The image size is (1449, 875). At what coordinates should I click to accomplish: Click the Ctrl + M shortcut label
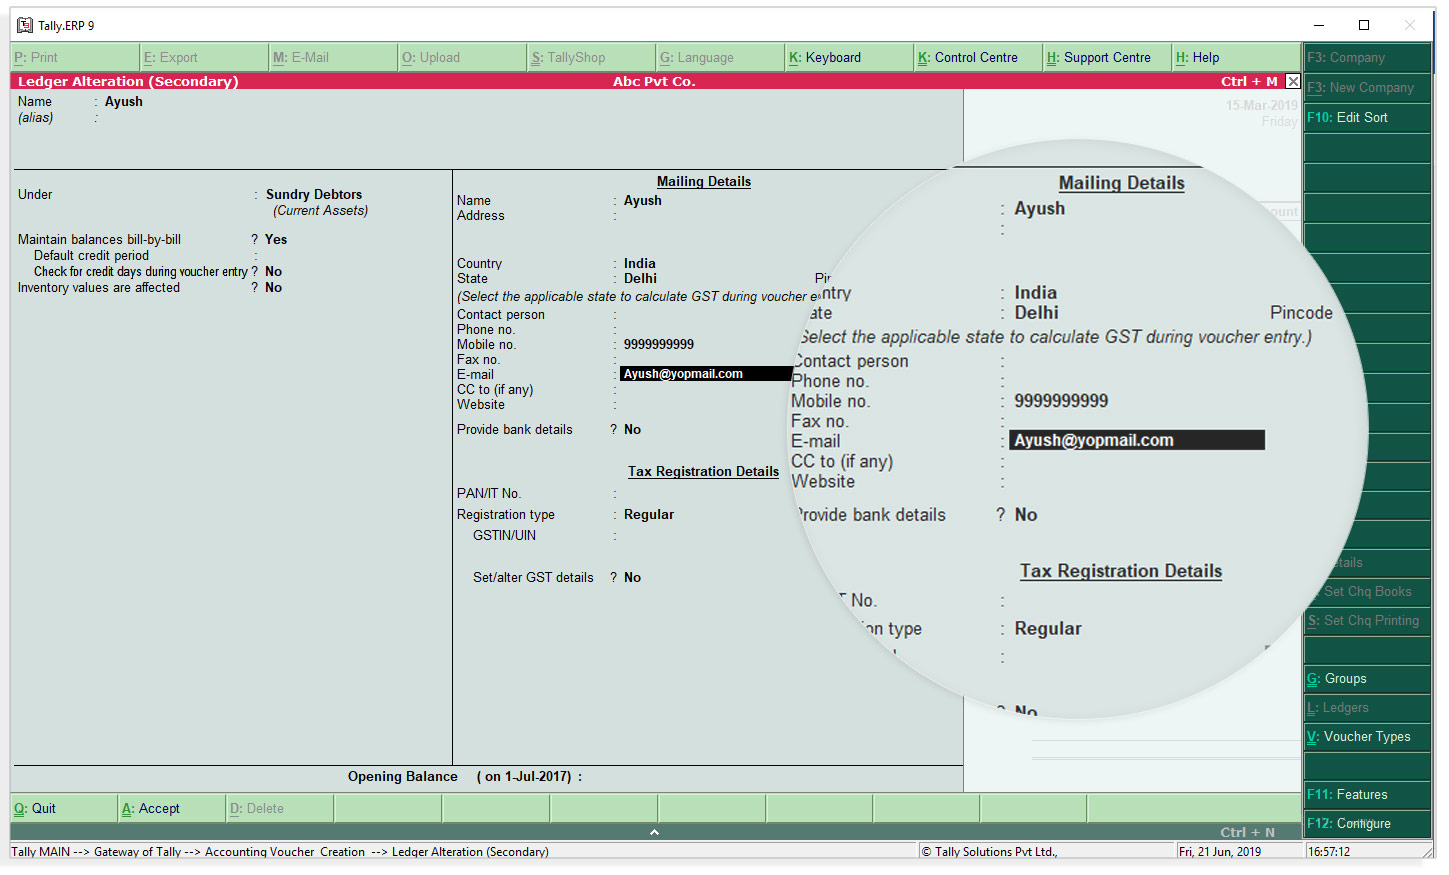click(x=1249, y=82)
